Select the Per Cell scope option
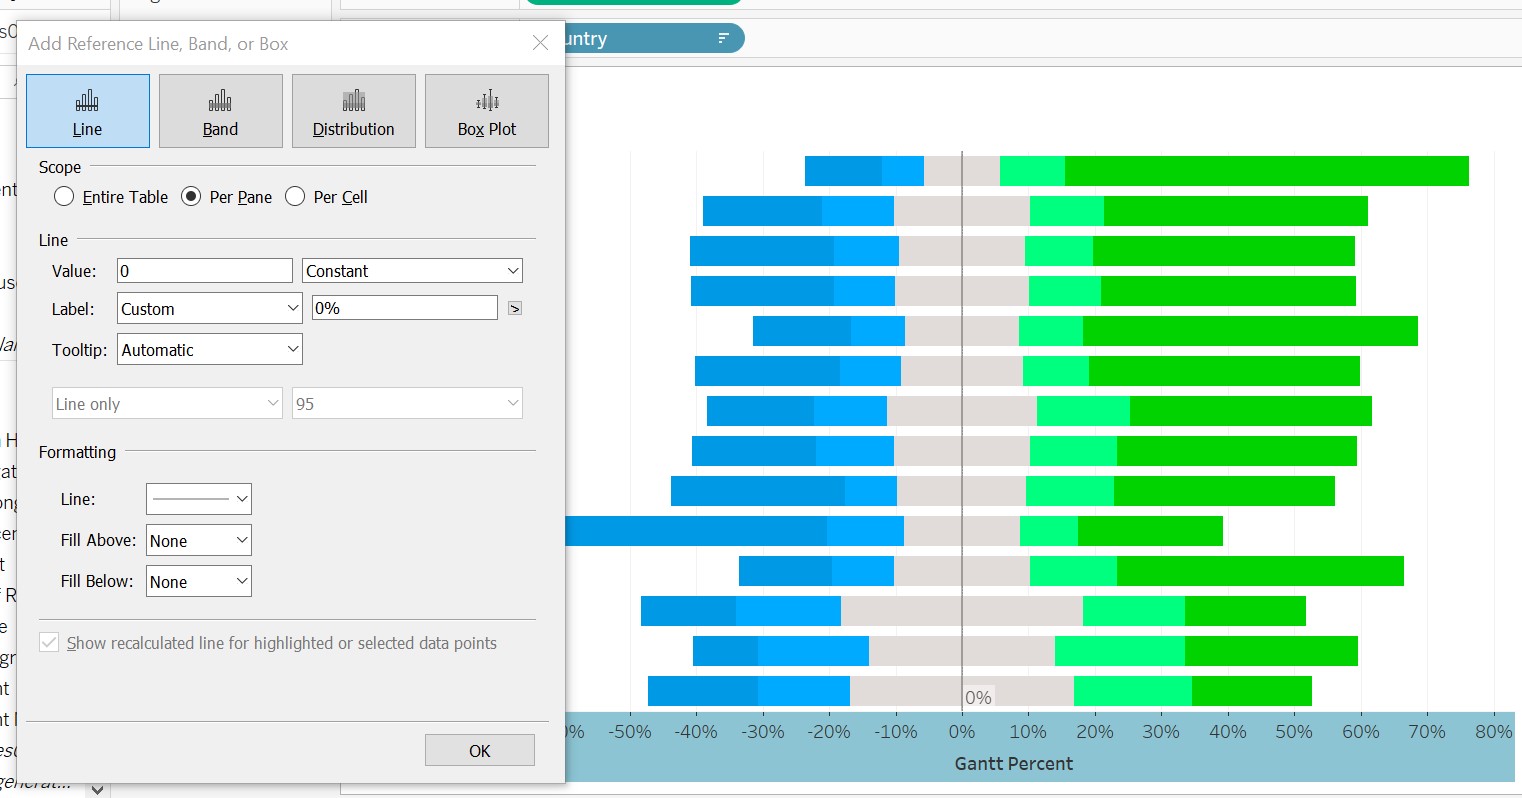 point(295,197)
